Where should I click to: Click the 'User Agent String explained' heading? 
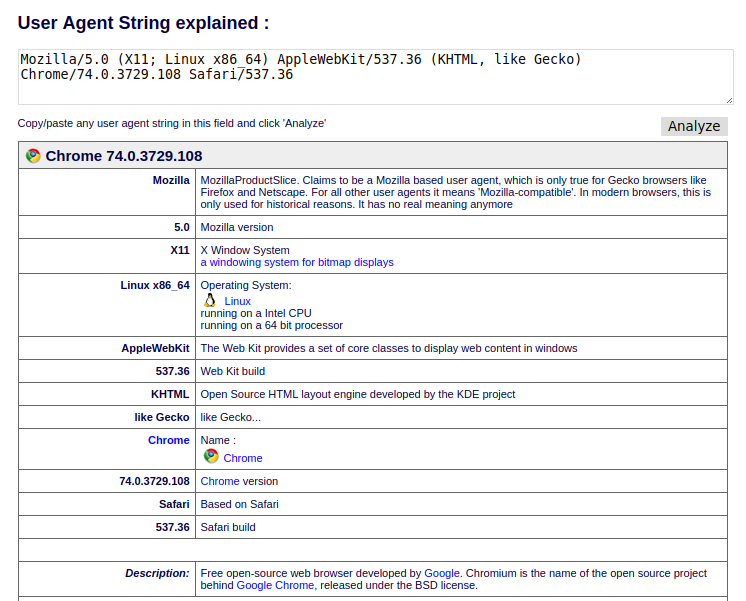click(x=144, y=23)
